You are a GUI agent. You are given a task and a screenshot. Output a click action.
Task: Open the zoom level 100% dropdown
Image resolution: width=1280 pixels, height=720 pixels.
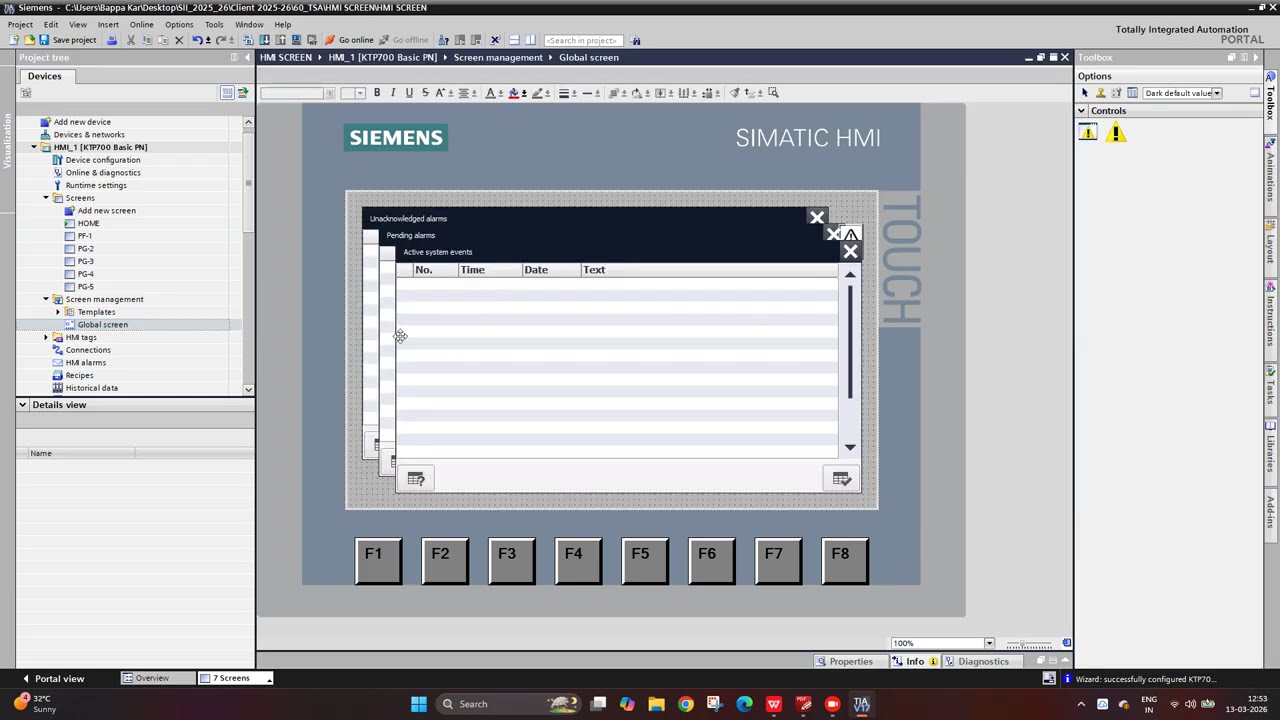click(989, 644)
